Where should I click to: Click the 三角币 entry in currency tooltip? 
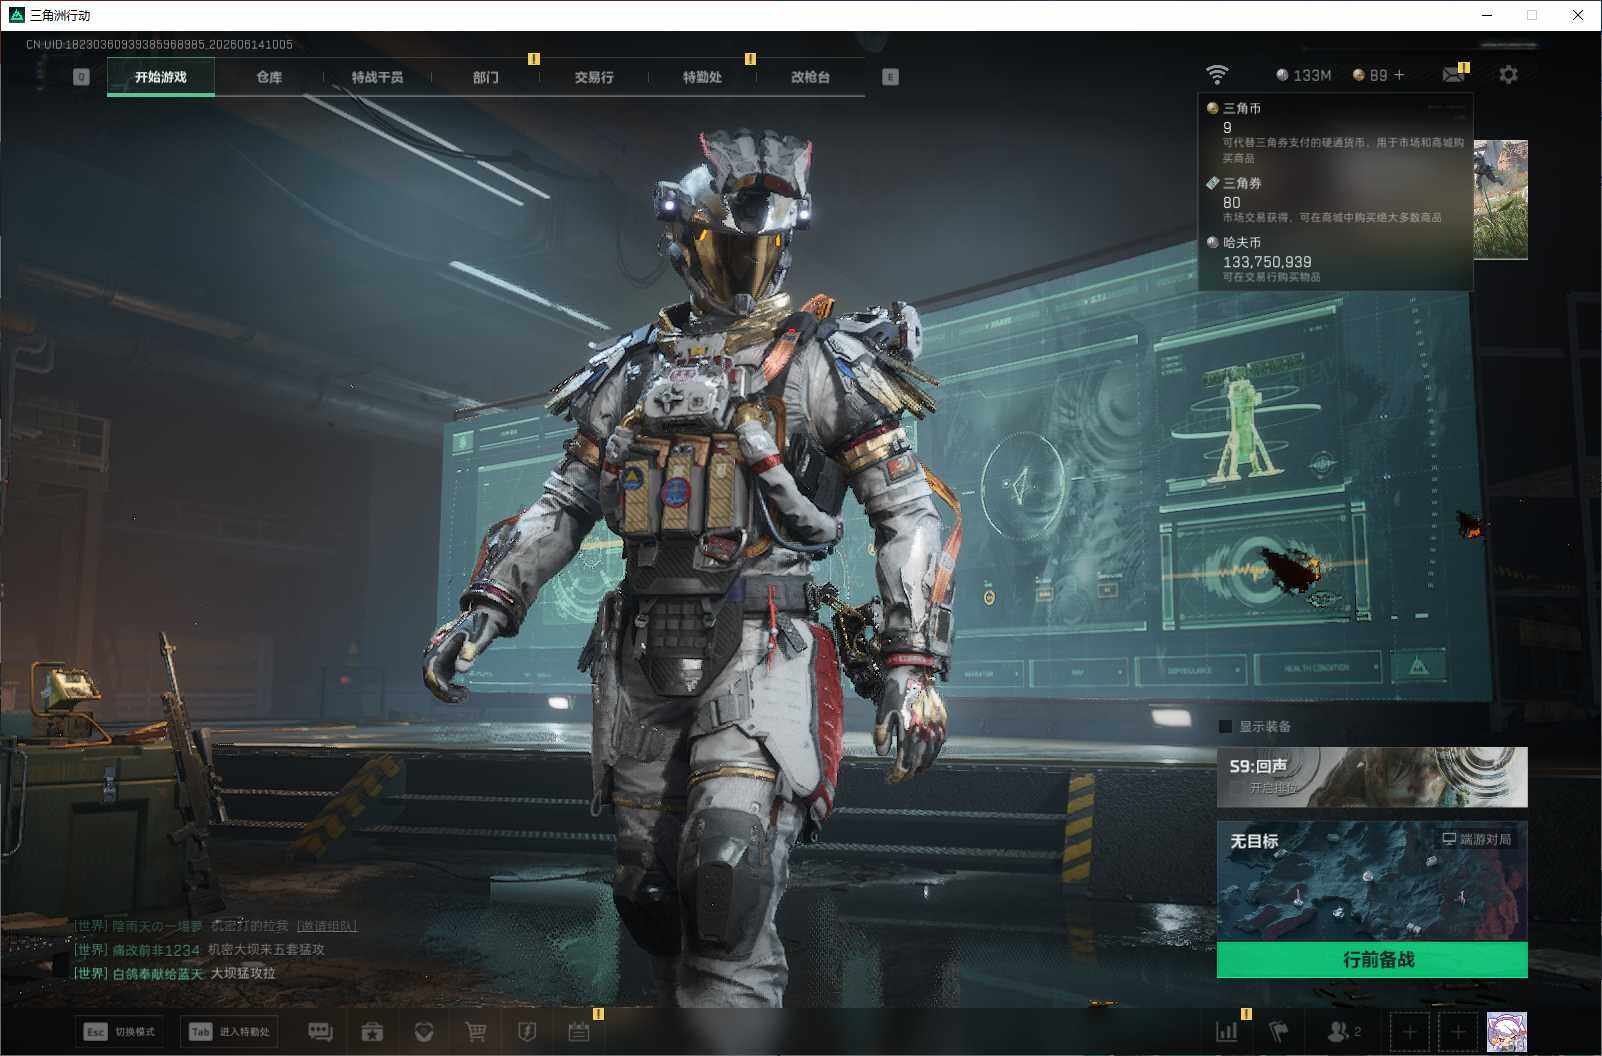coord(1336,132)
